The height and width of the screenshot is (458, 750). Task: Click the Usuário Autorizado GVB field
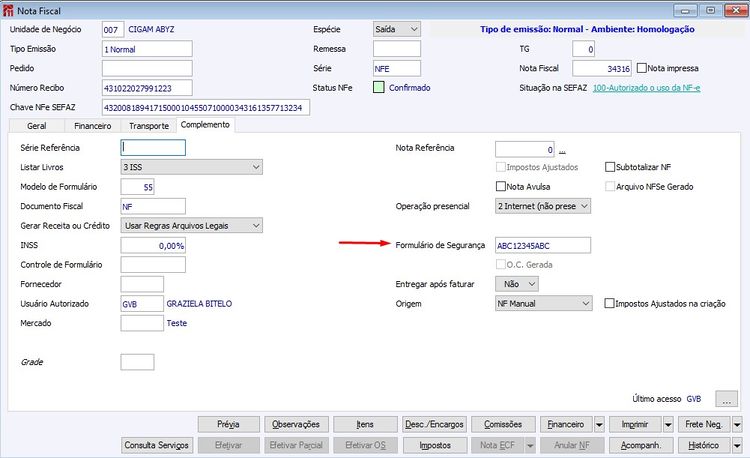pyautogui.click(x=142, y=304)
